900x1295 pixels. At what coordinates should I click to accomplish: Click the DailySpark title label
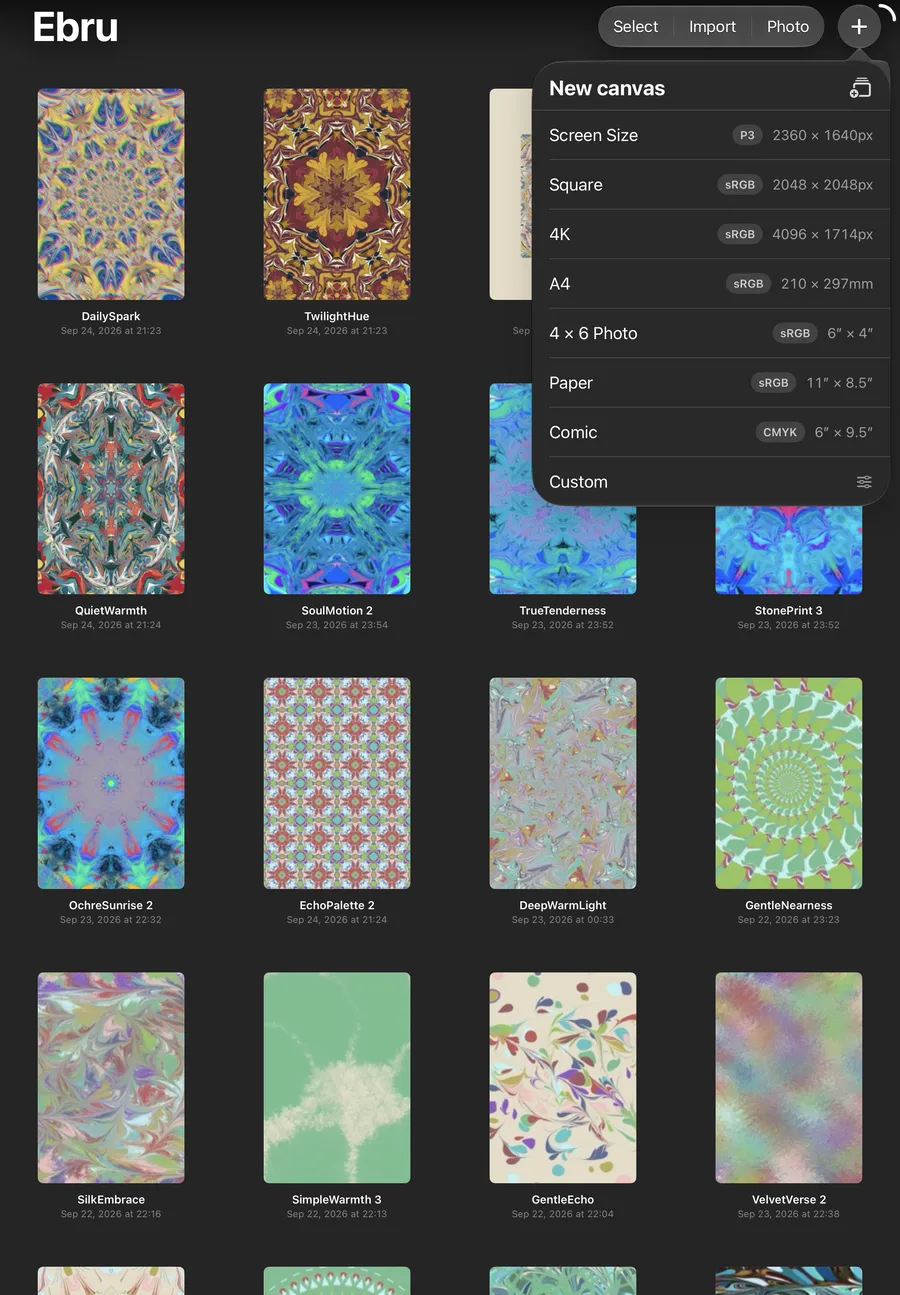click(x=111, y=316)
